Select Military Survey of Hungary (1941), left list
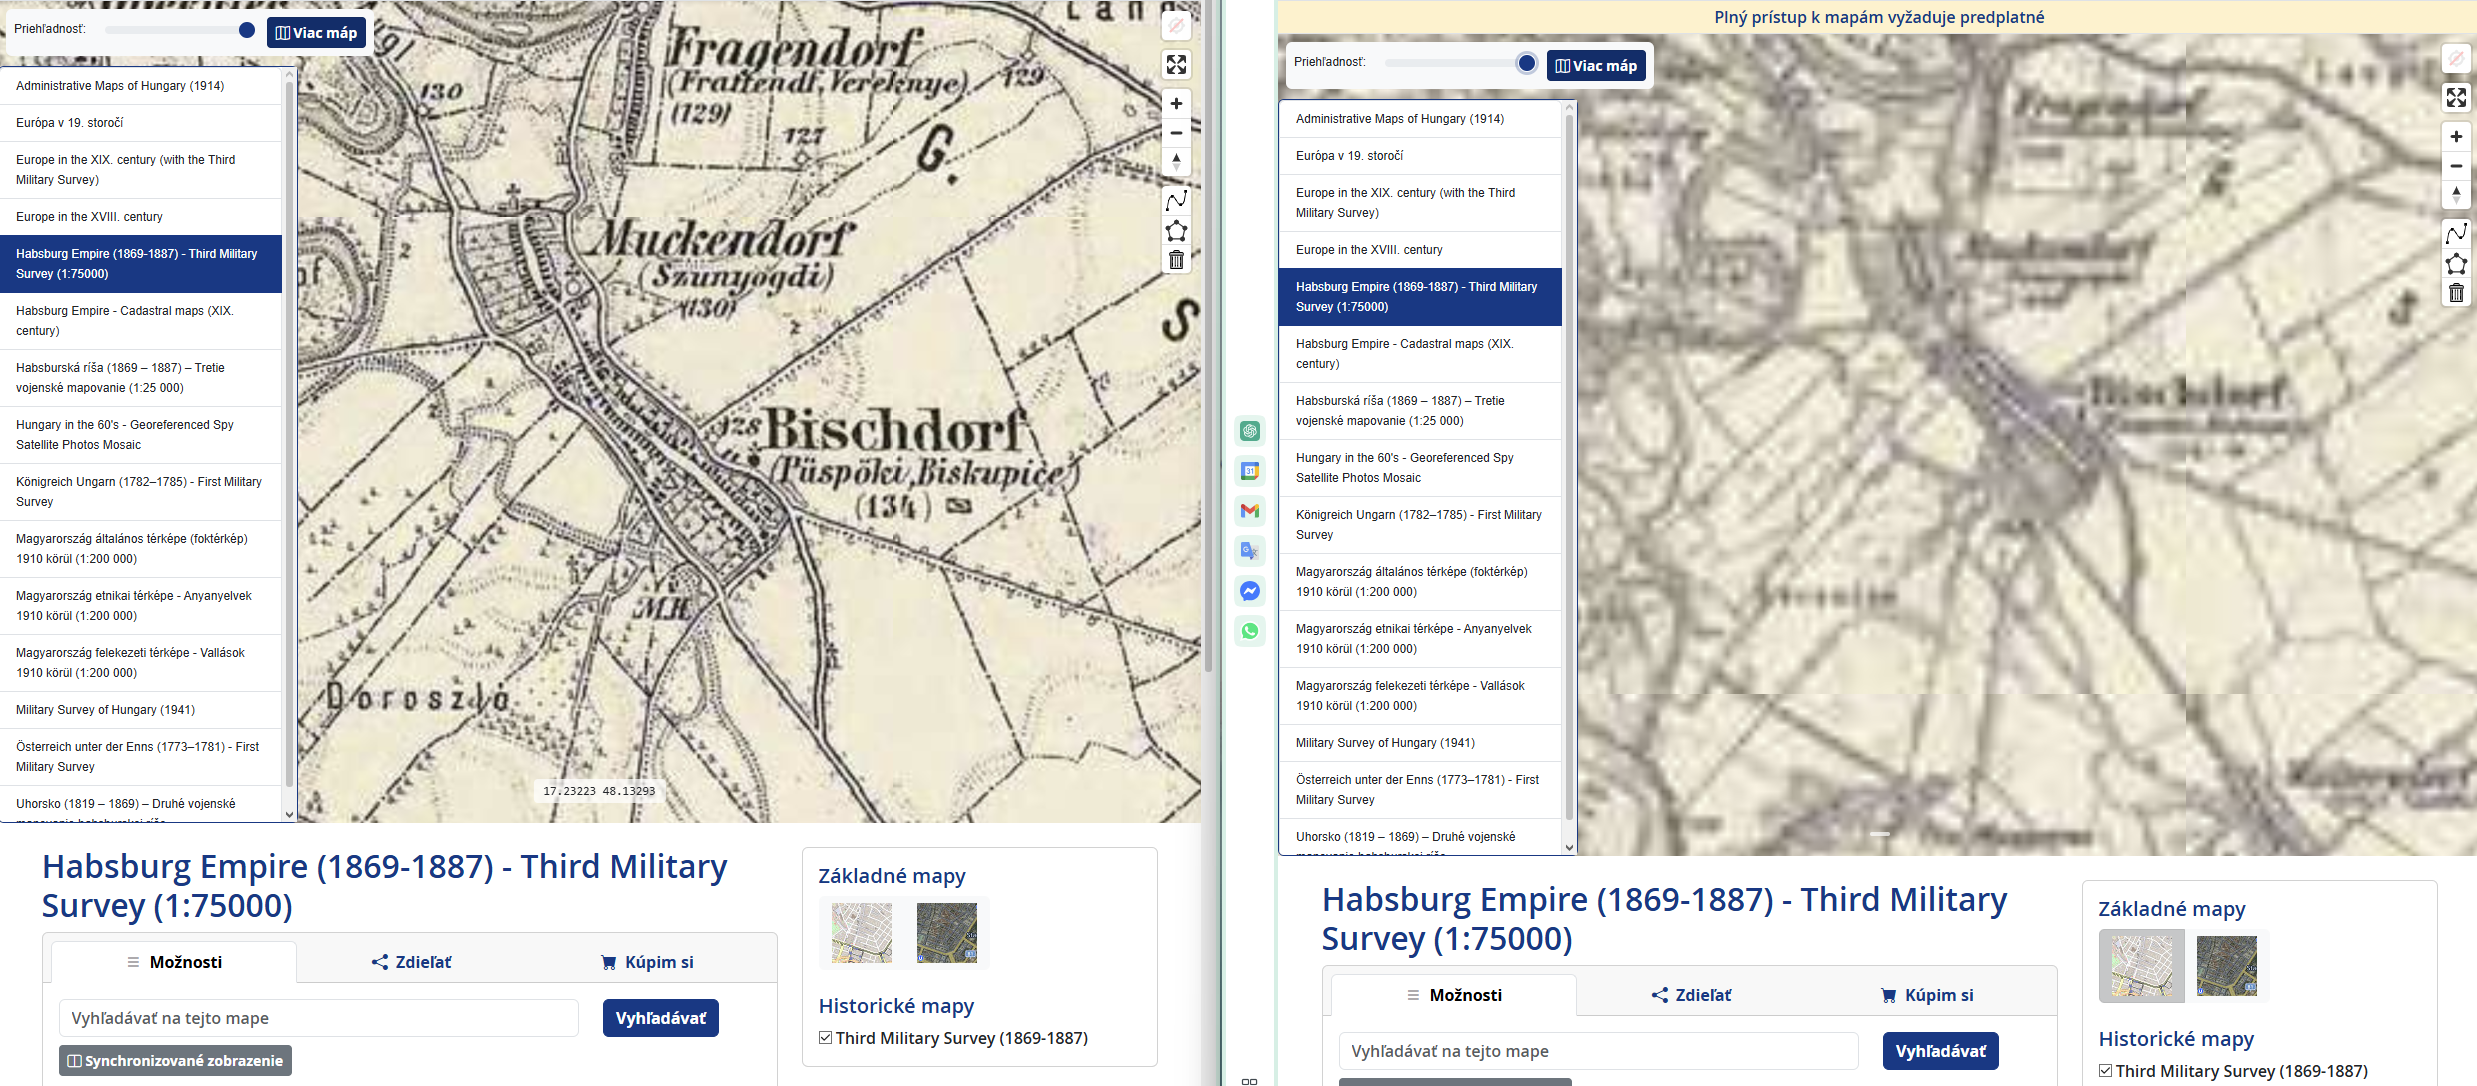 [x=141, y=710]
